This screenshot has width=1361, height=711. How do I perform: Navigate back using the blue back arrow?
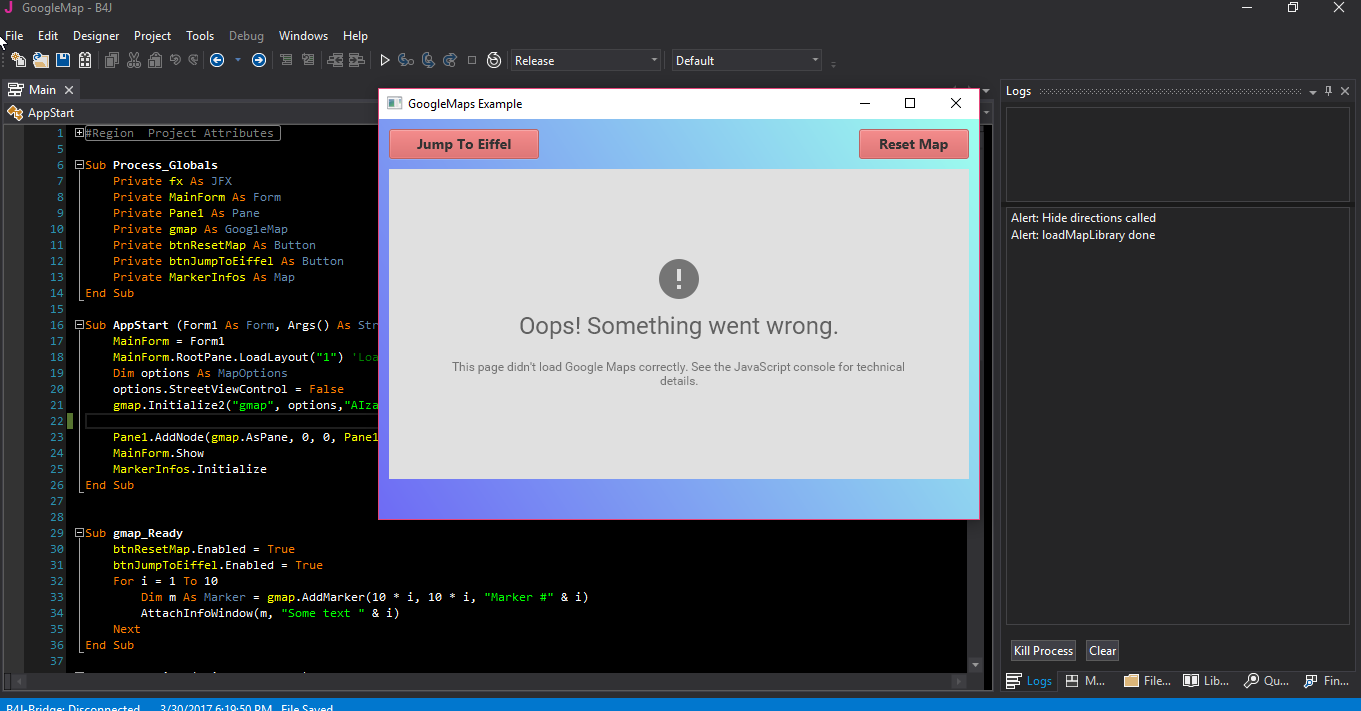(x=218, y=60)
